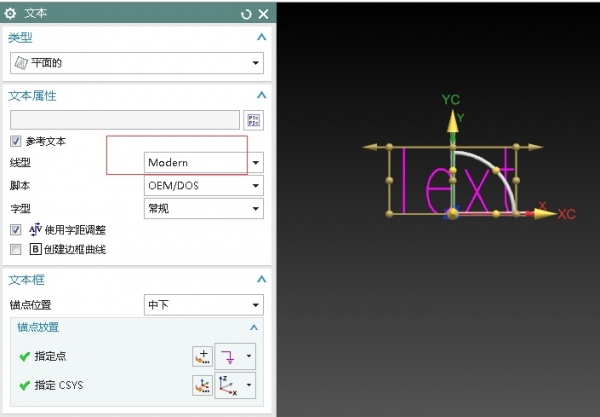Click the inferred point type icon

(x=229, y=357)
